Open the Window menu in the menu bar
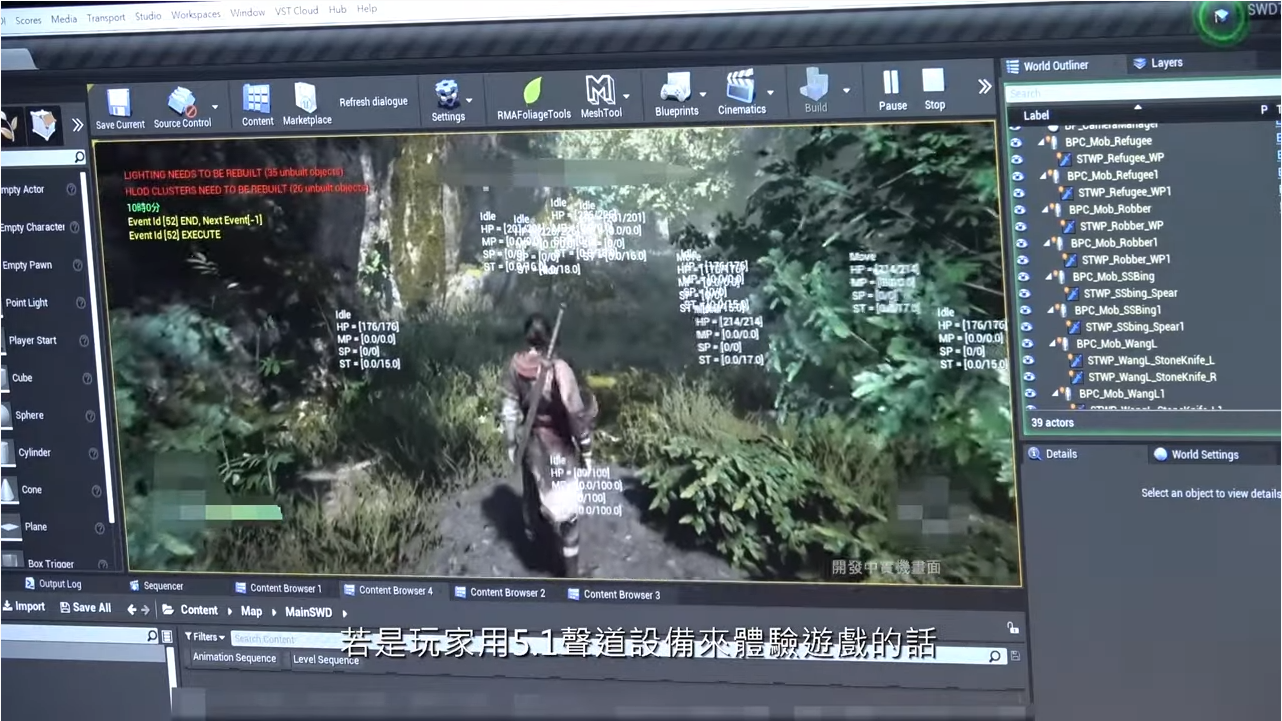This screenshot has width=1282, height=721. (247, 13)
